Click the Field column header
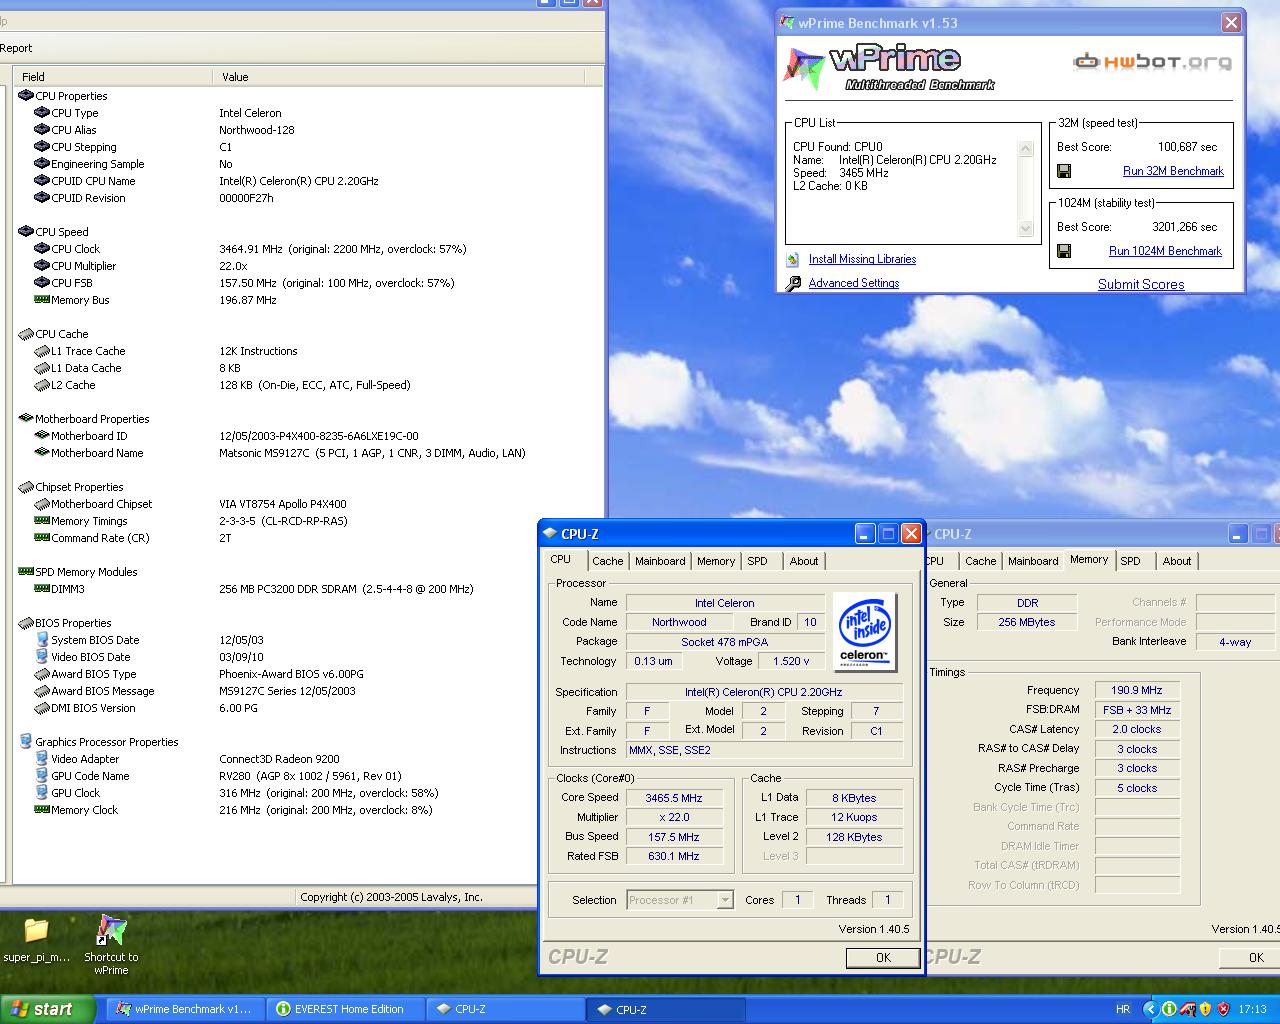The image size is (1280, 1024). click(112, 76)
